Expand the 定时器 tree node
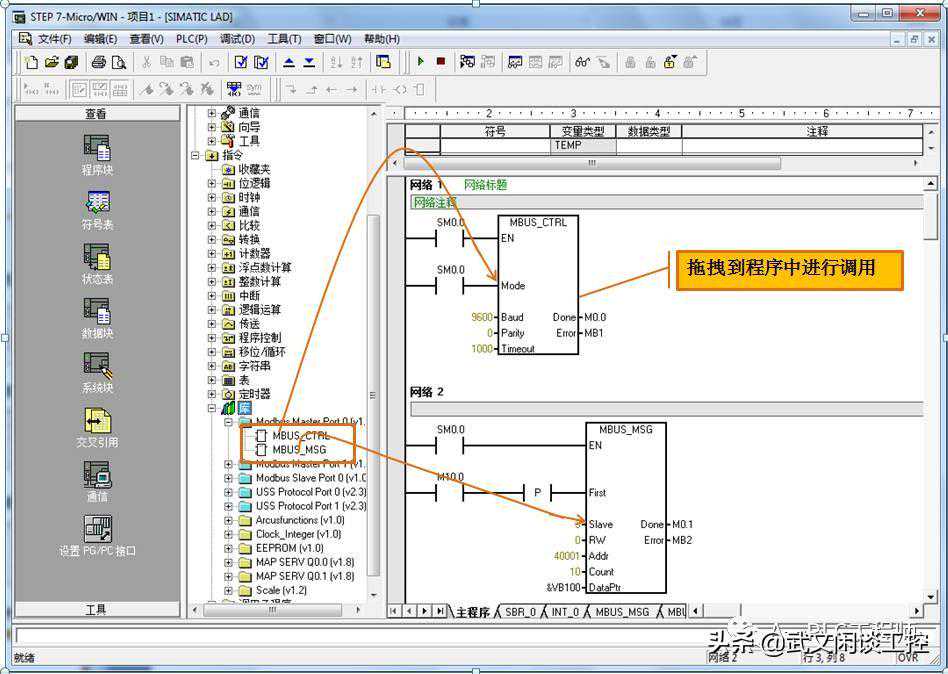This screenshot has width=948, height=674. pos(212,394)
